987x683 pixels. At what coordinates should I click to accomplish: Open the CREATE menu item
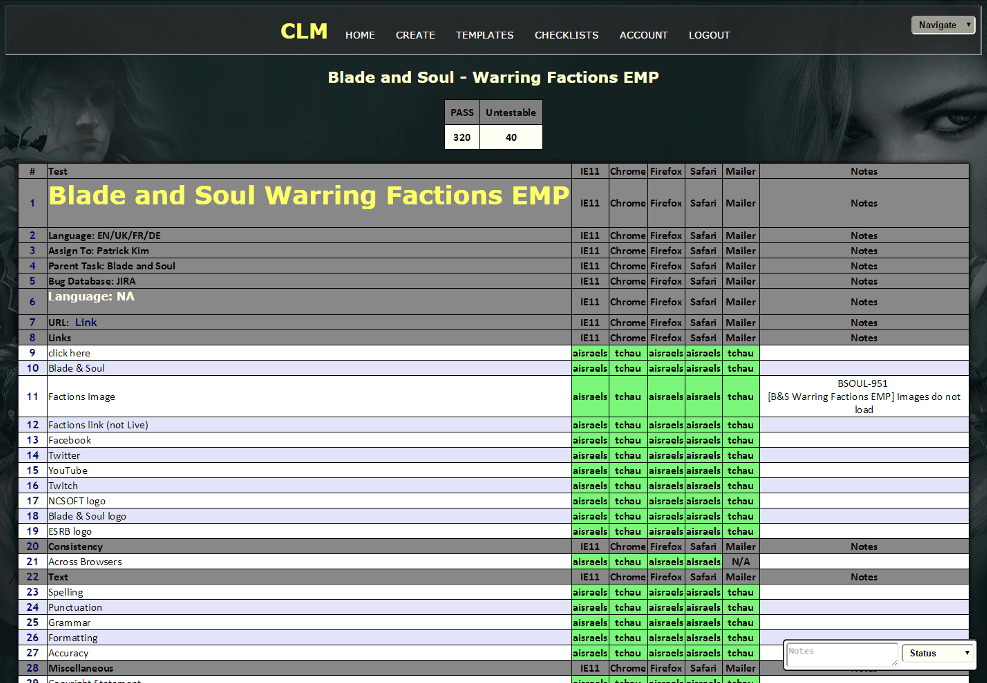pos(415,35)
